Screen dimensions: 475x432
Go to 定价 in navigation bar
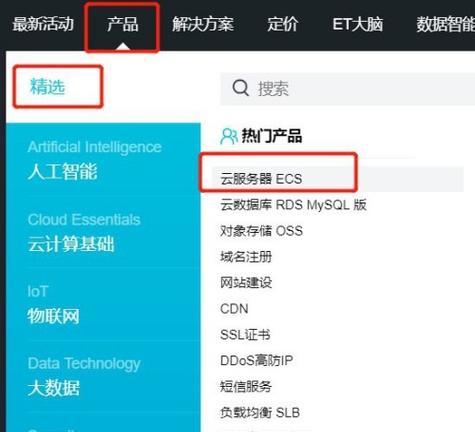[x=282, y=24]
